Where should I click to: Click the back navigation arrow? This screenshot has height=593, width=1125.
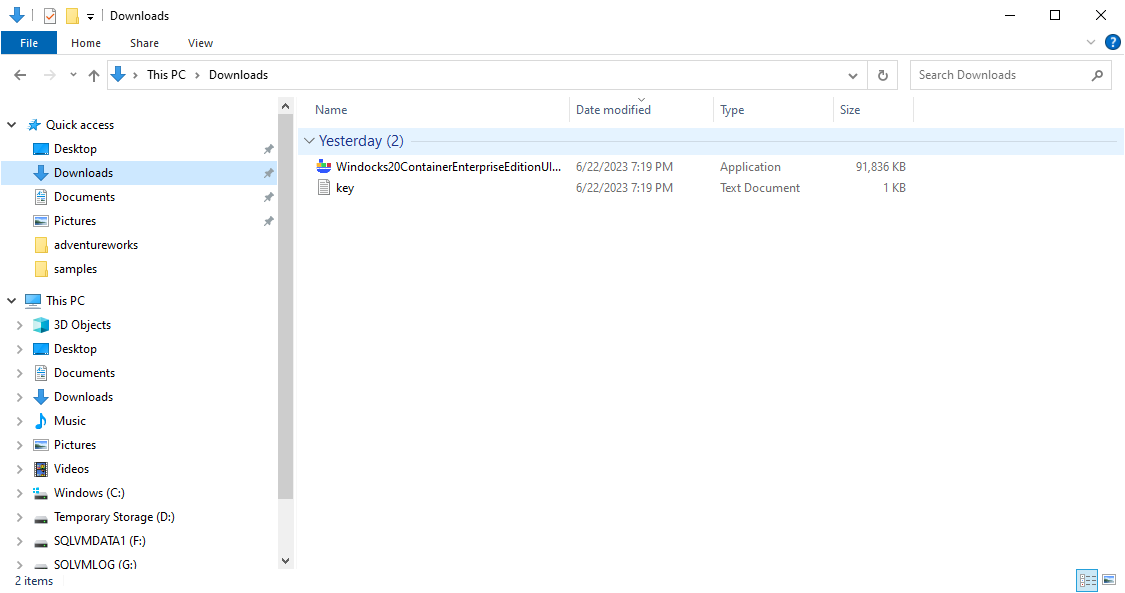coord(19,74)
